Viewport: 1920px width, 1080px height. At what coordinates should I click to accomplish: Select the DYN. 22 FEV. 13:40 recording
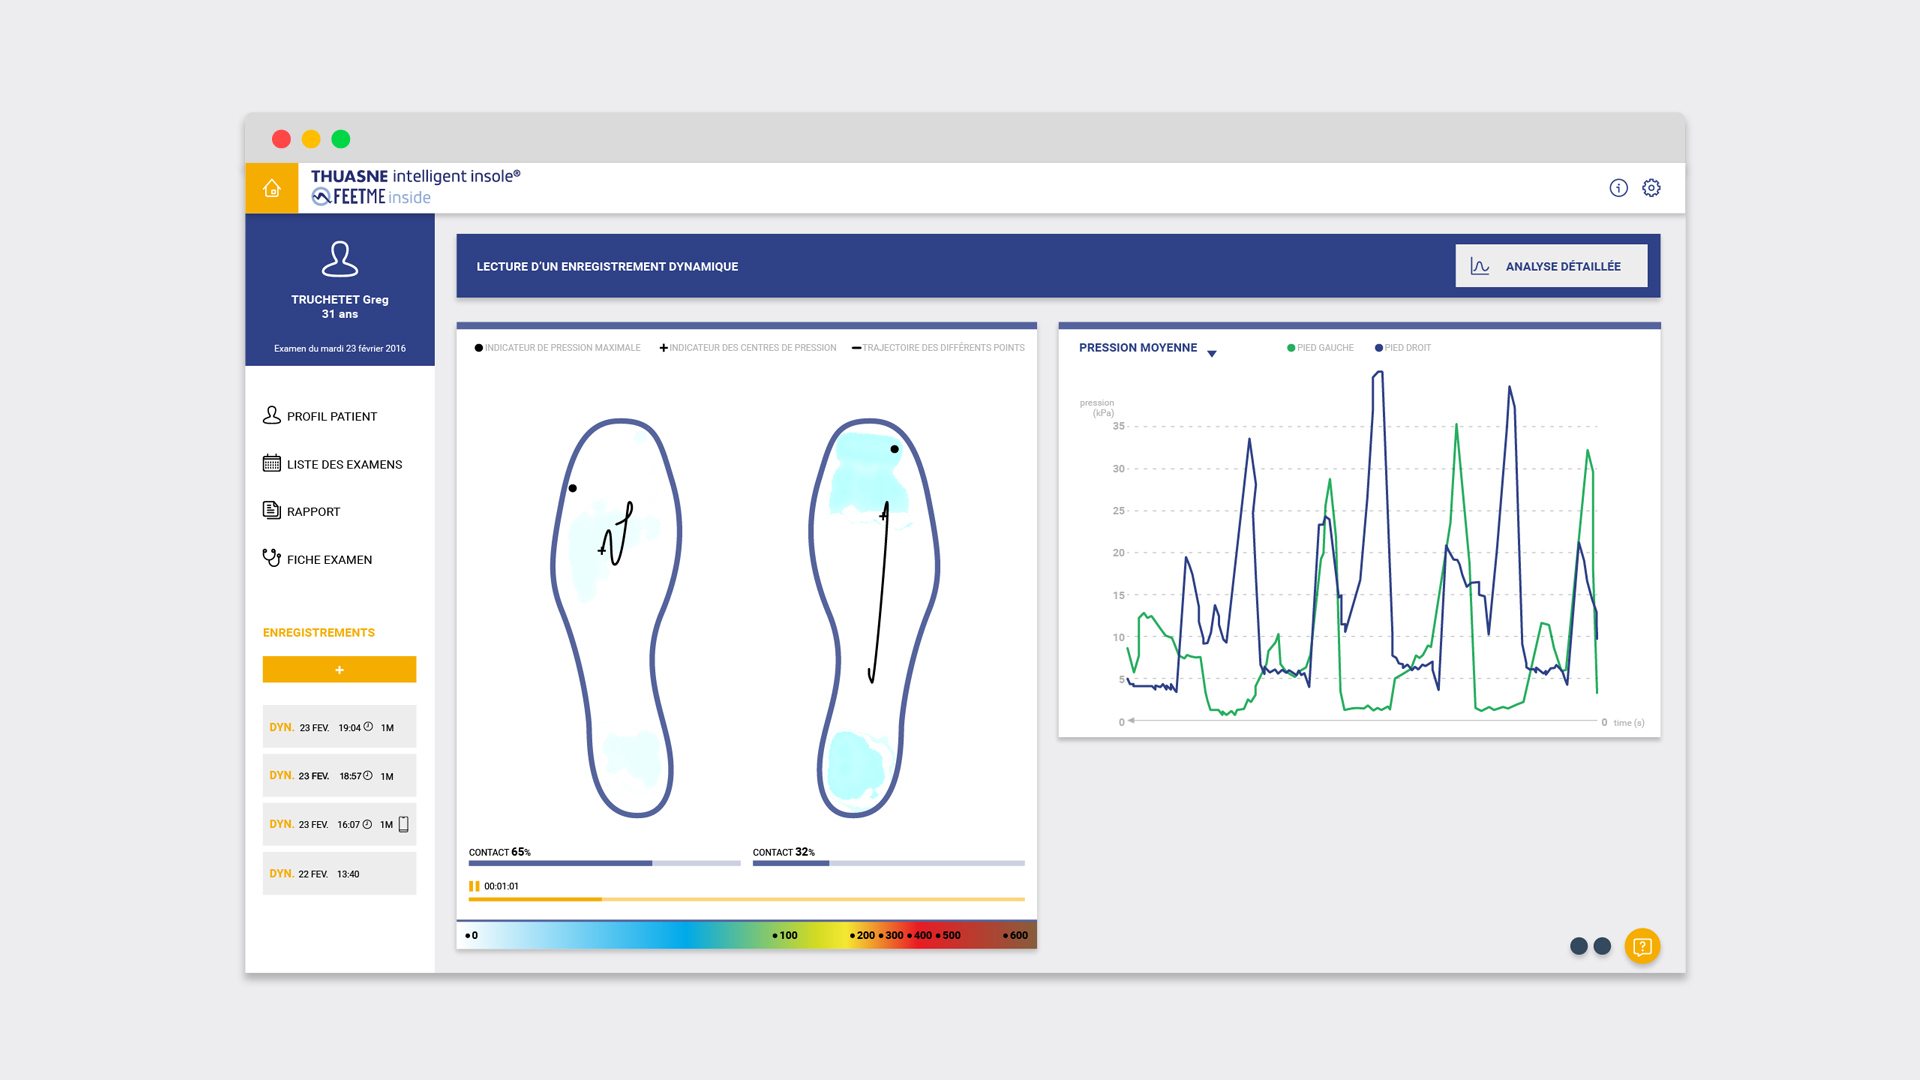click(339, 873)
